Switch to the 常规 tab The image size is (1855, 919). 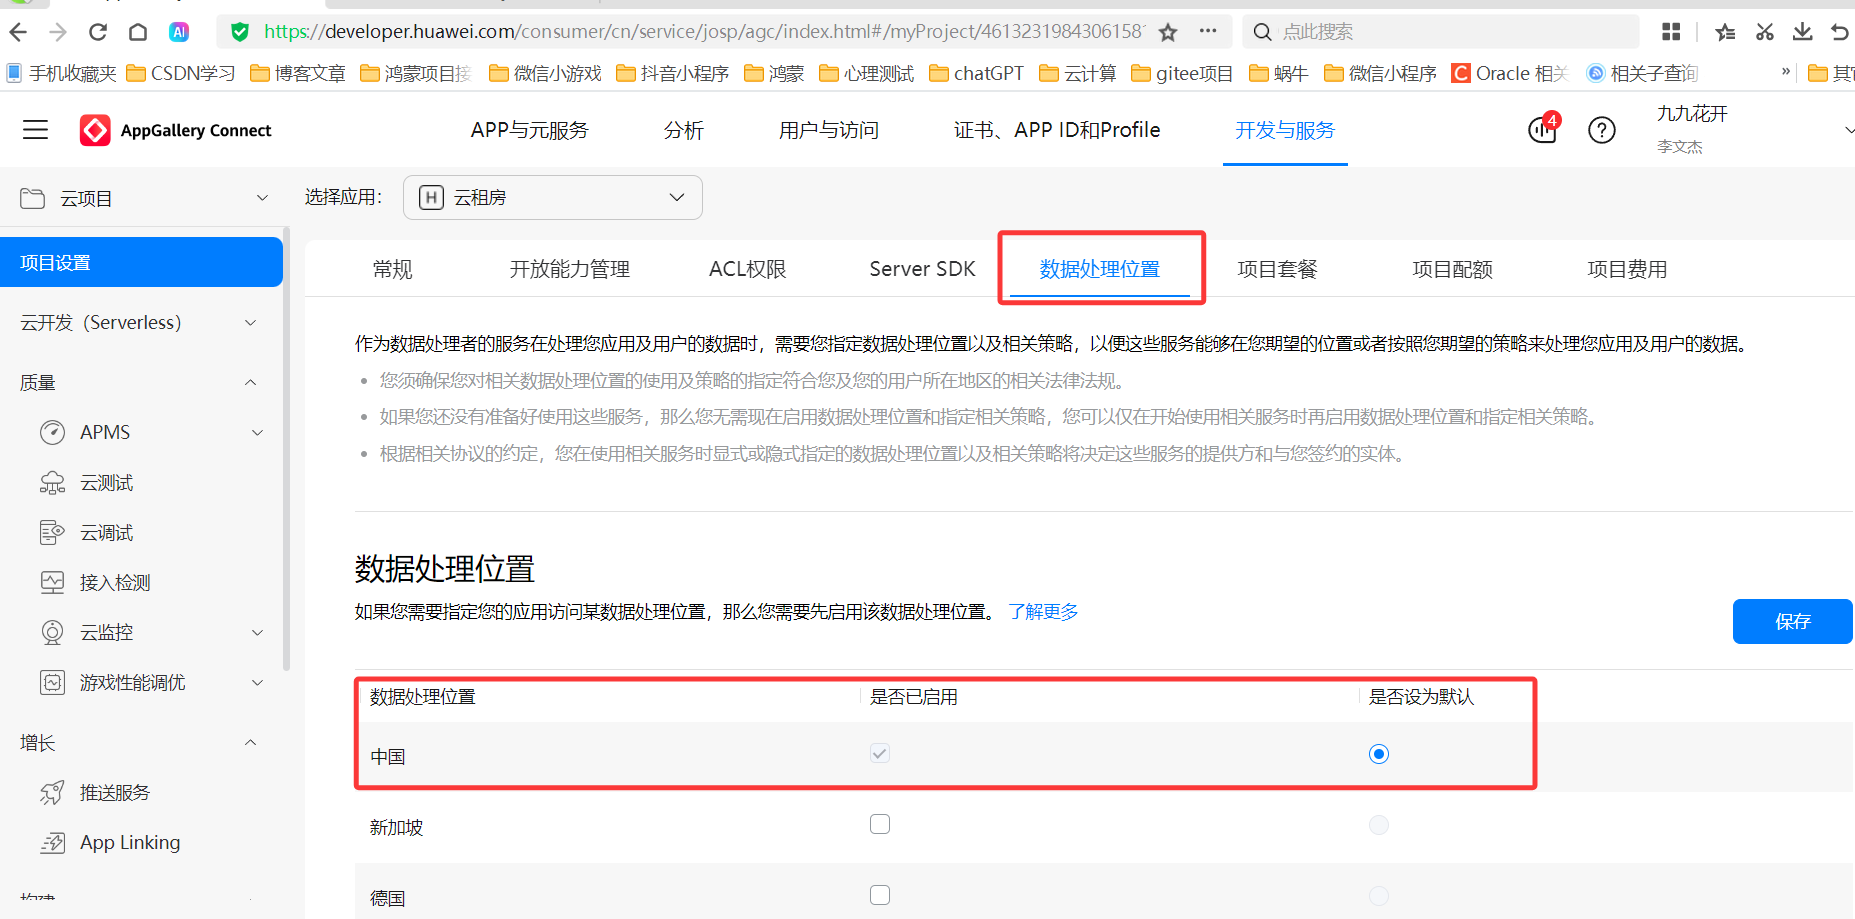pyautogui.click(x=393, y=269)
